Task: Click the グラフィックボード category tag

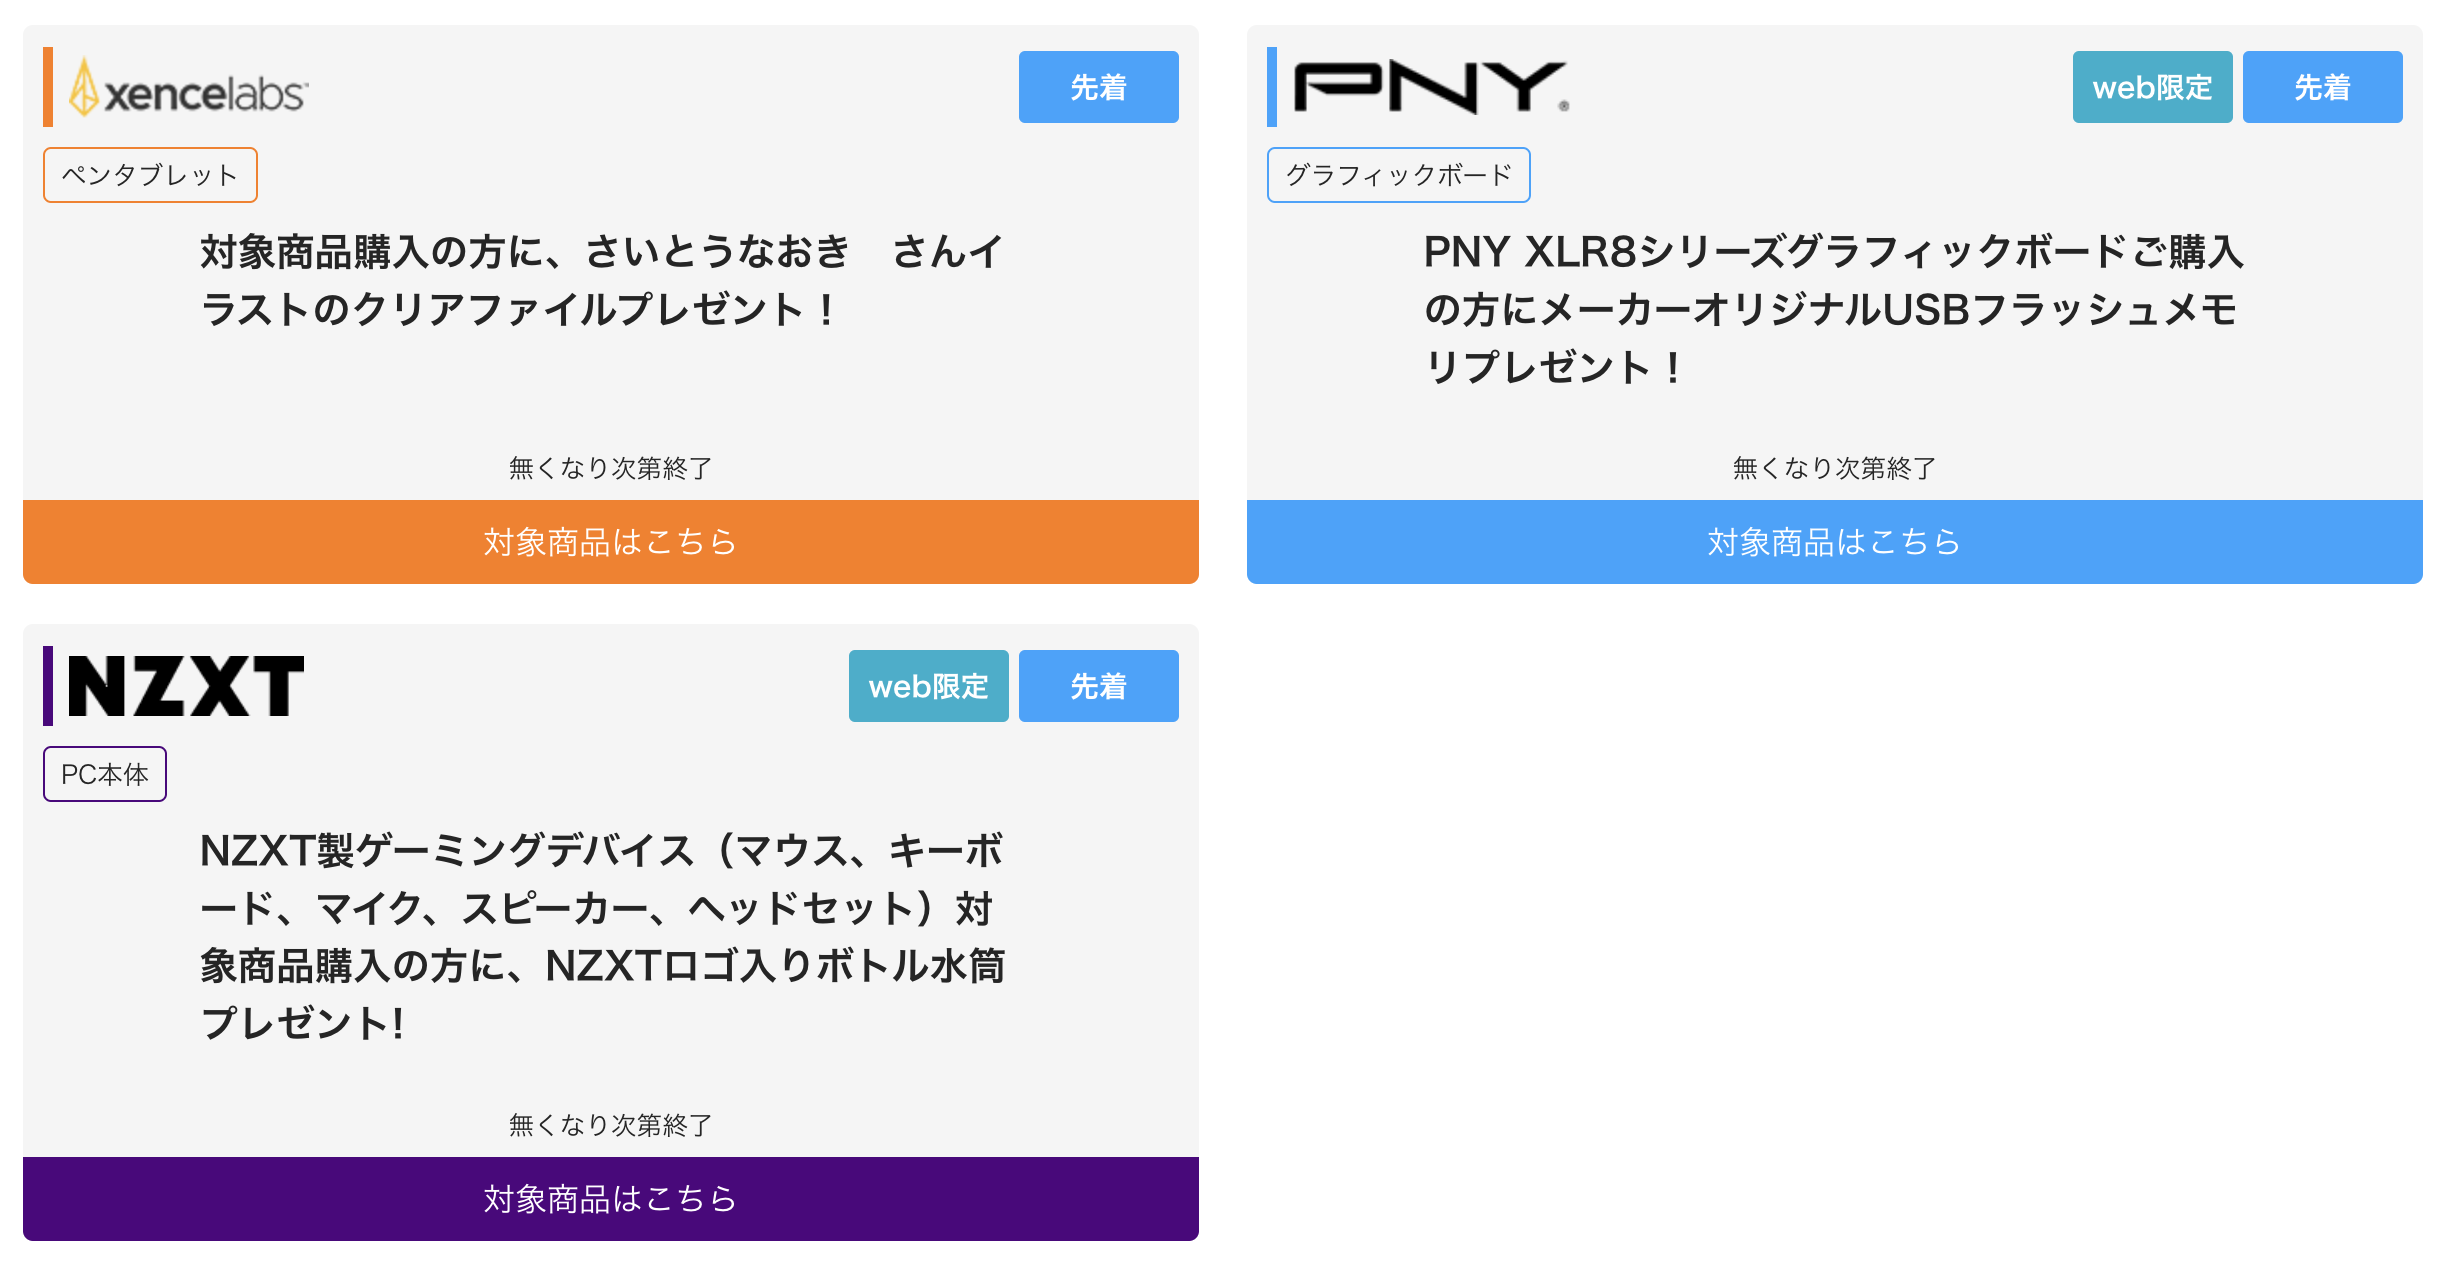Action: (1398, 175)
